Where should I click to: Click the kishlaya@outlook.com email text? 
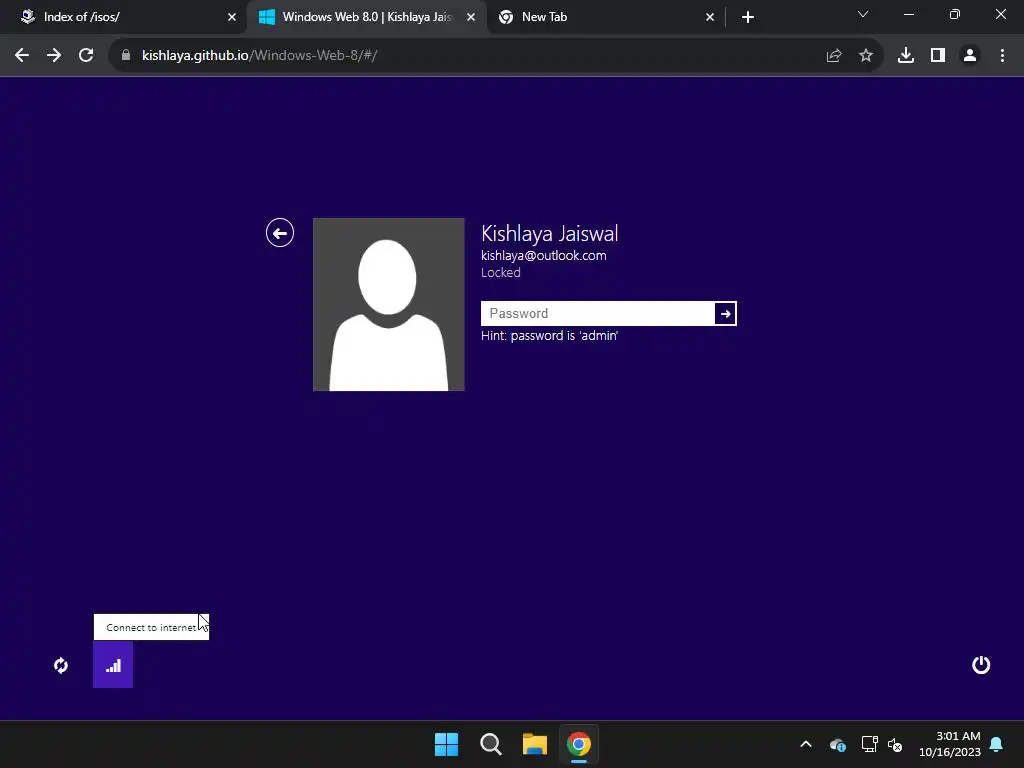coord(543,255)
